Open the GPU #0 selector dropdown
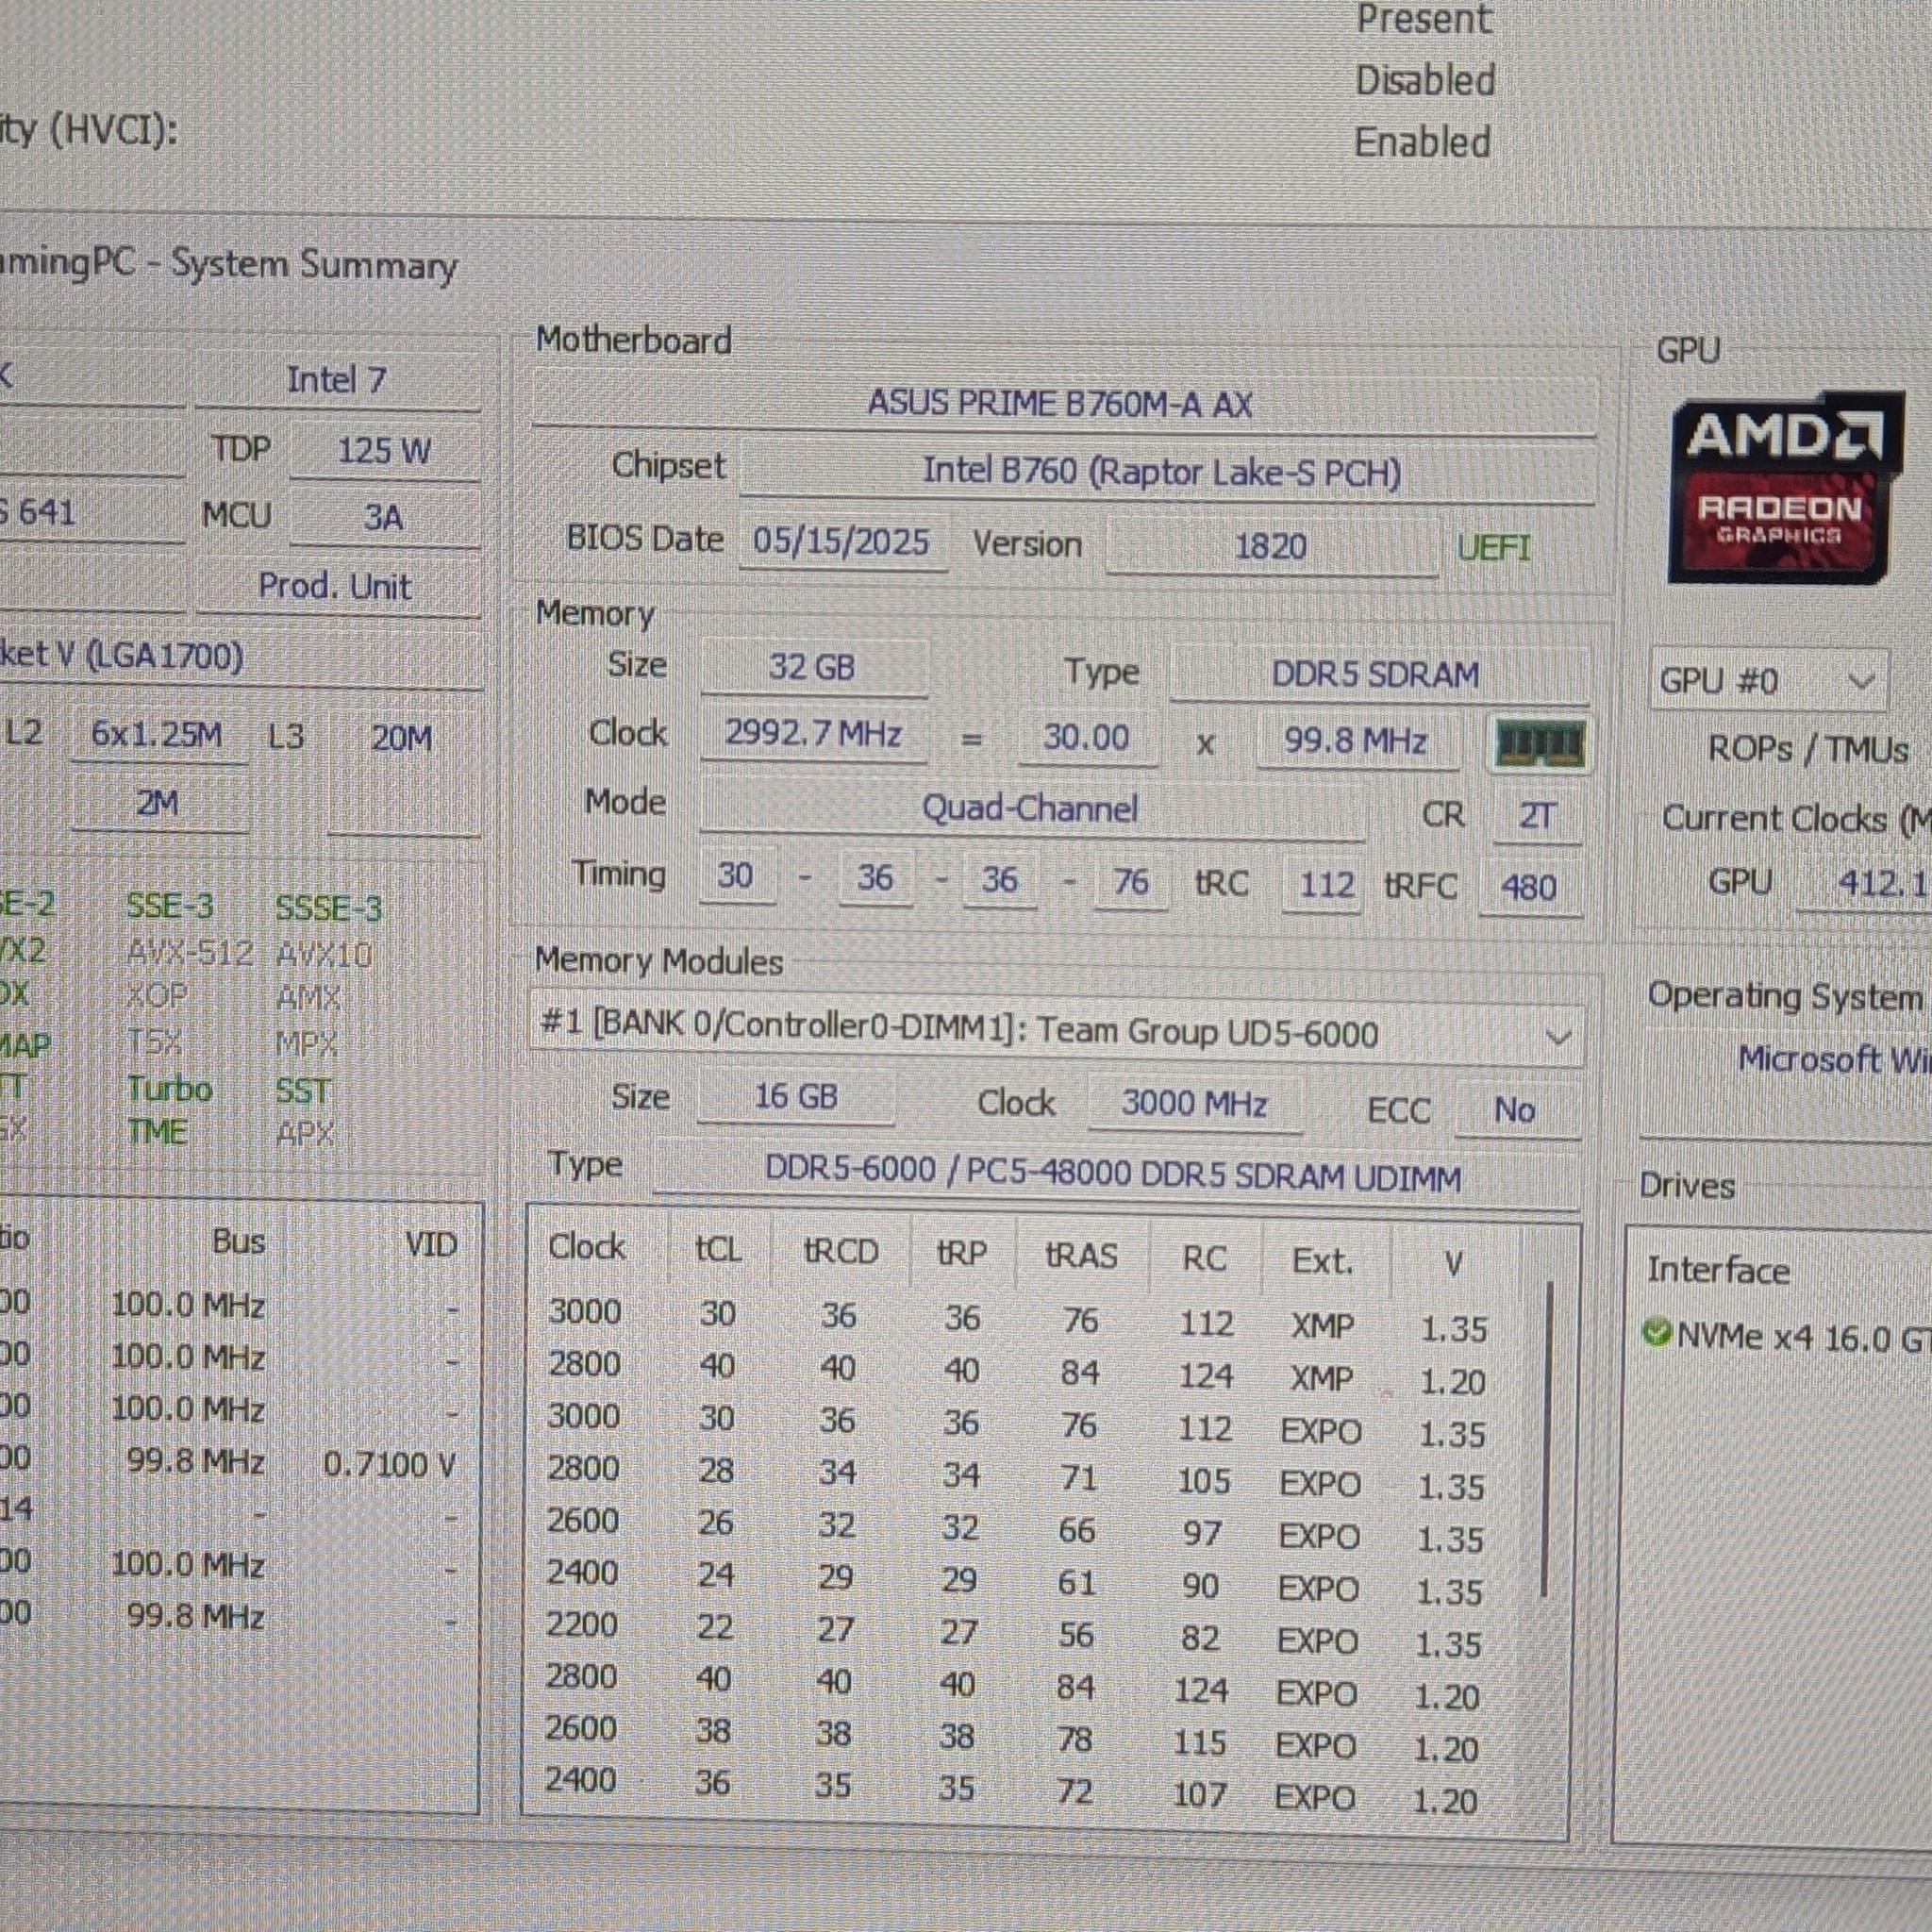Image resolution: width=1932 pixels, height=1932 pixels. [1768, 681]
